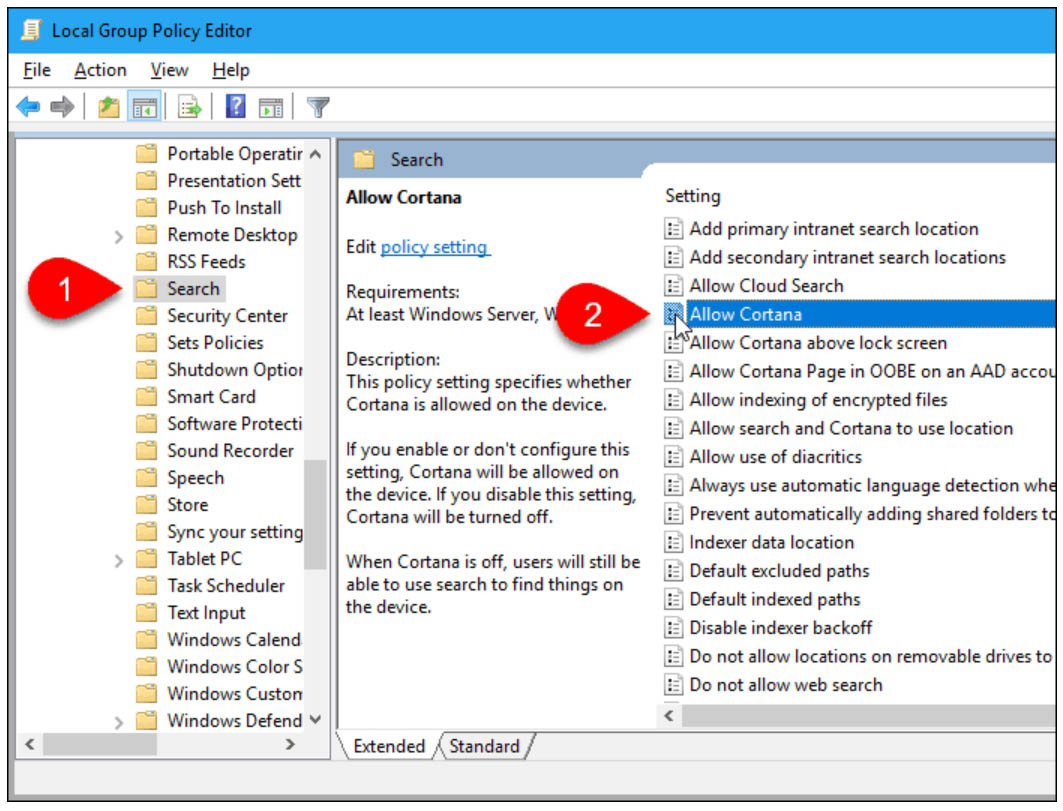Switch to the Standard tab
This screenshot has height=811, width=1063.
(484, 746)
